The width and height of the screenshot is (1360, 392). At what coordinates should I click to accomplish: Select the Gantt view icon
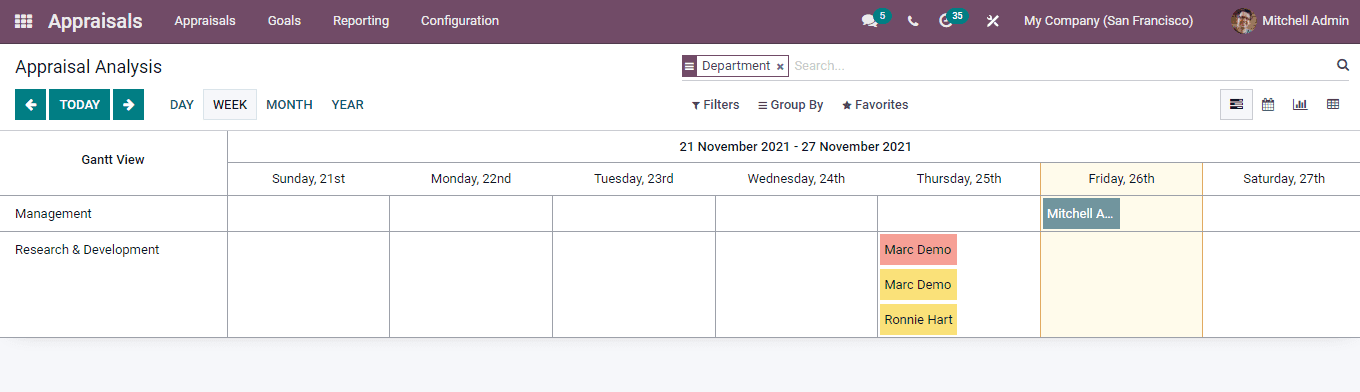tap(1236, 104)
